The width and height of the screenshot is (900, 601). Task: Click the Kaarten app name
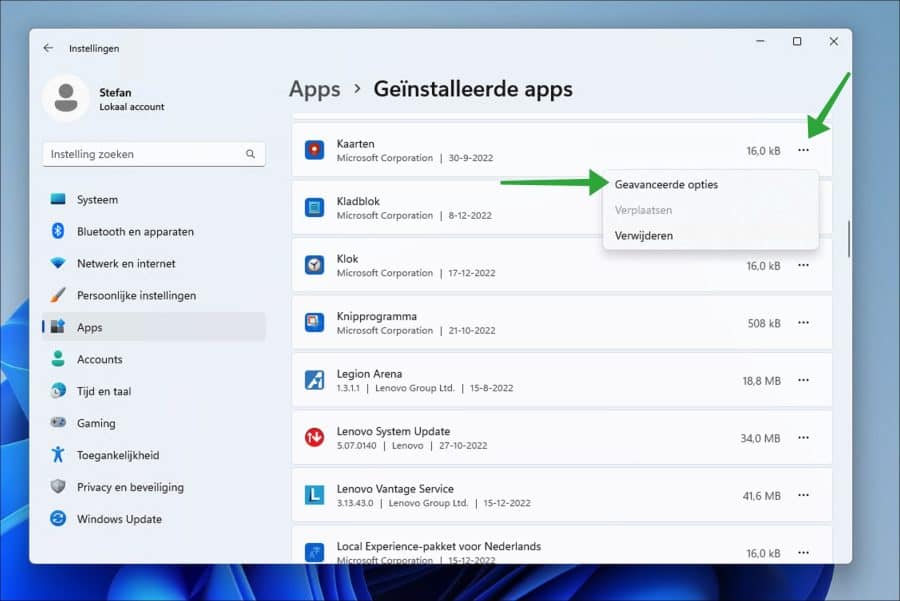(355, 144)
